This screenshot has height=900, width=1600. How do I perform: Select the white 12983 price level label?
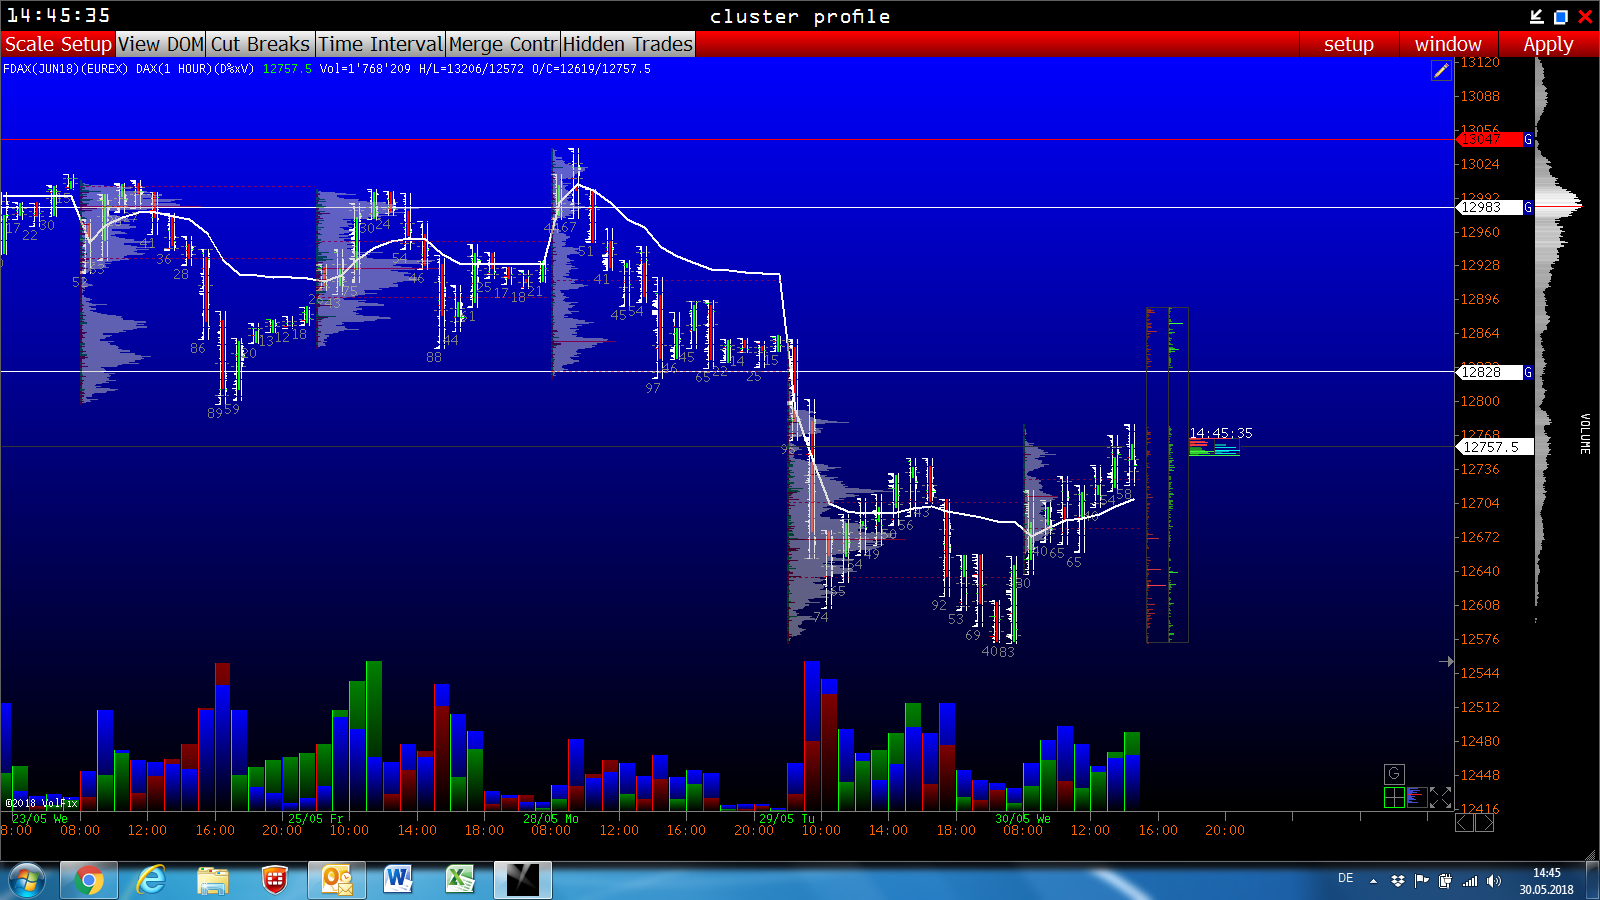tap(1491, 207)
